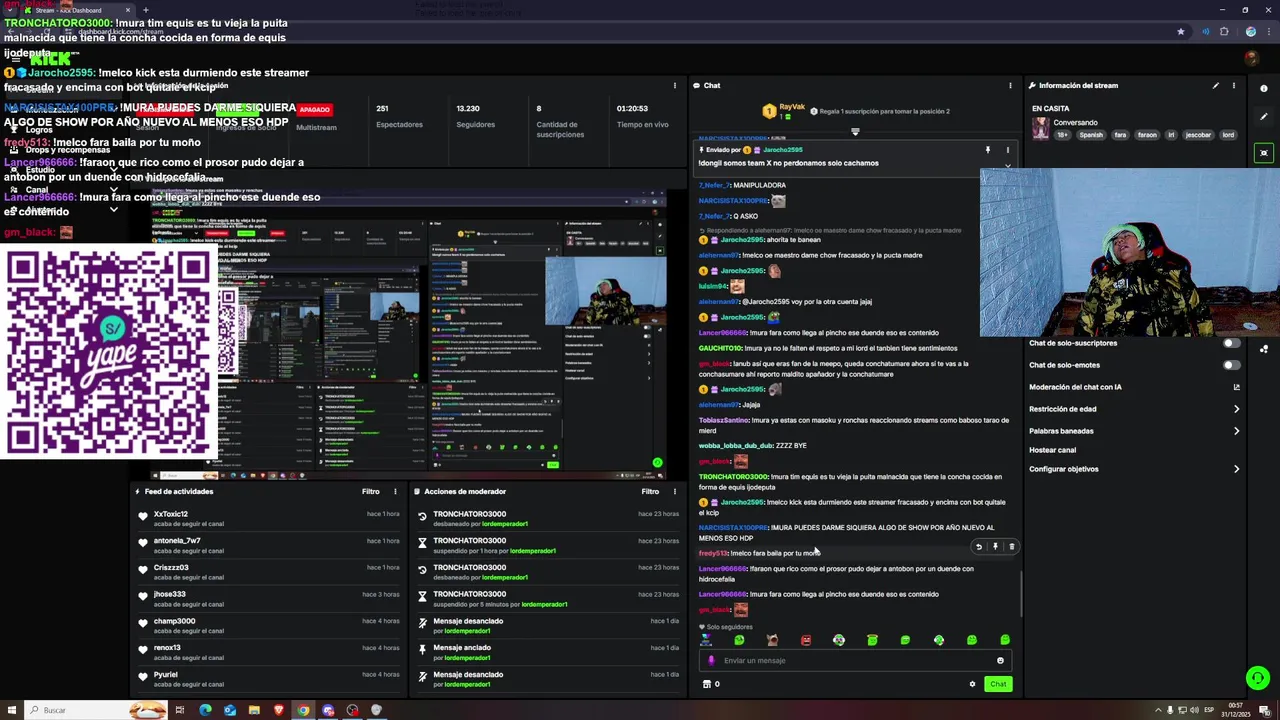1280x720 pixels.
Task: Open Información del stream three-dot menu
Action: click(1234, 85)
